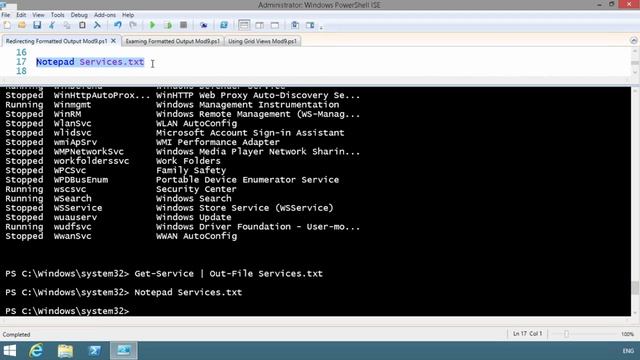This screenshot has height=360, width=640.
Task: Click the Get-Service | Out-File Services.txt command line
Action: pyautogui.click(x=164, y=273)
